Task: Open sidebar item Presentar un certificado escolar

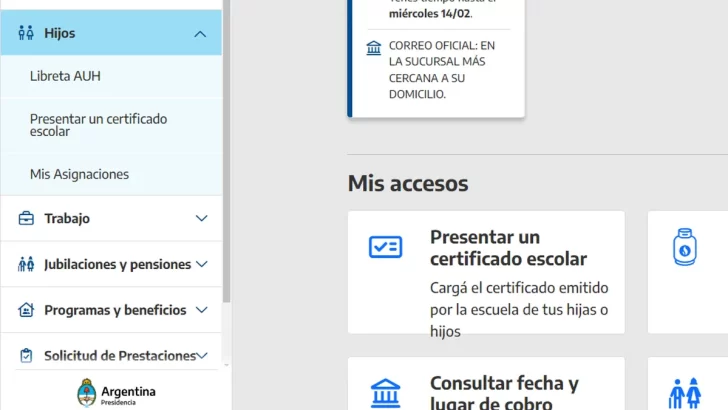Action: pos(98,125)
